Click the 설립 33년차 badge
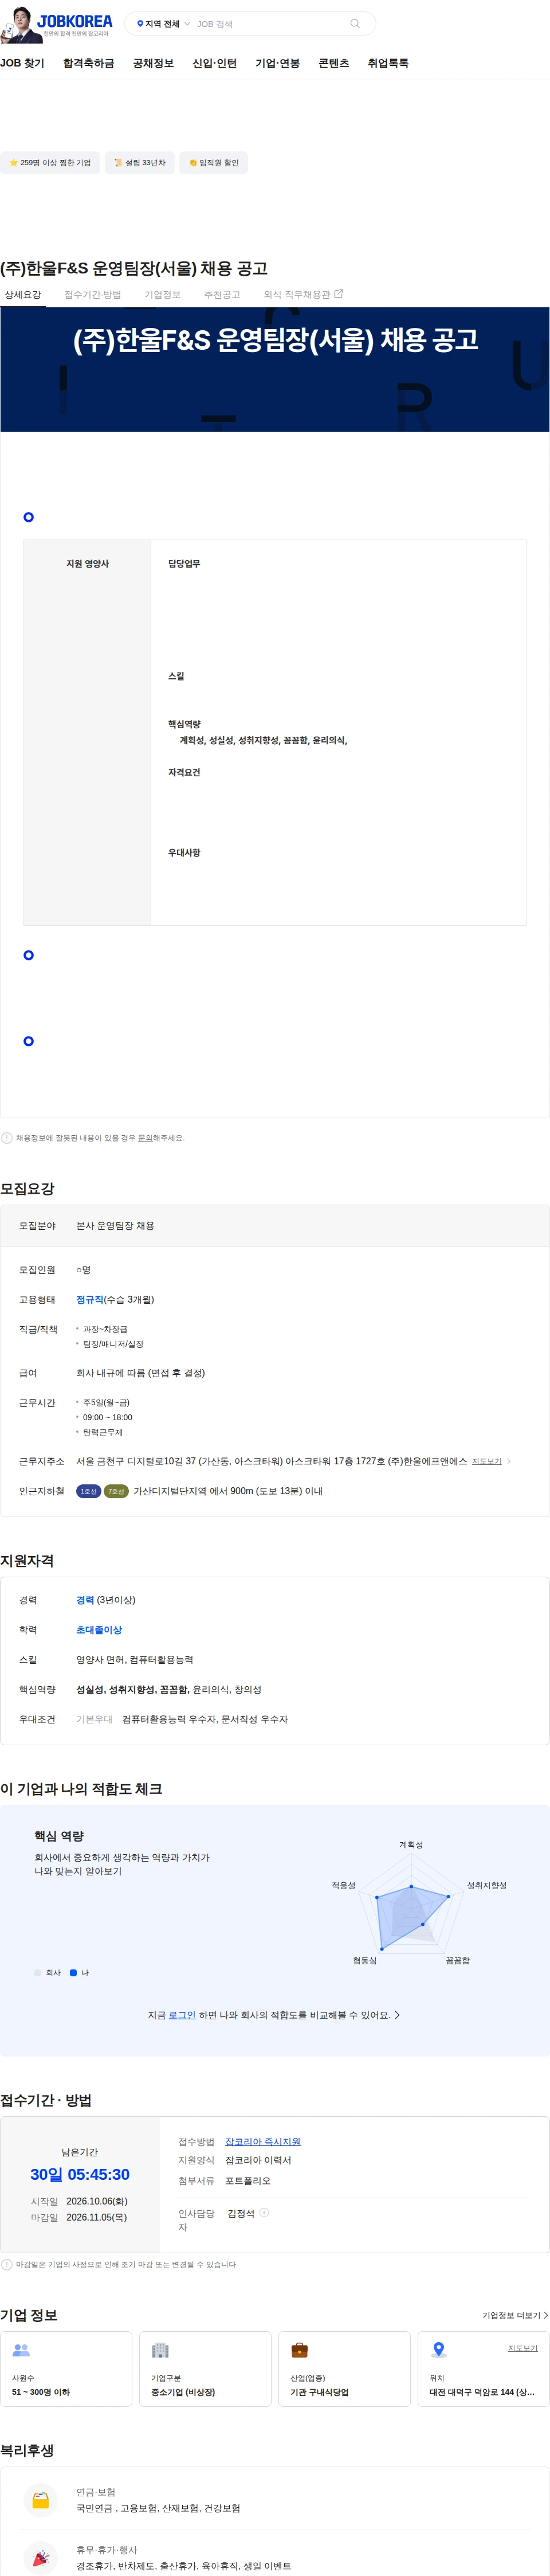The image size is (550, 2576). tap(140, 163)
